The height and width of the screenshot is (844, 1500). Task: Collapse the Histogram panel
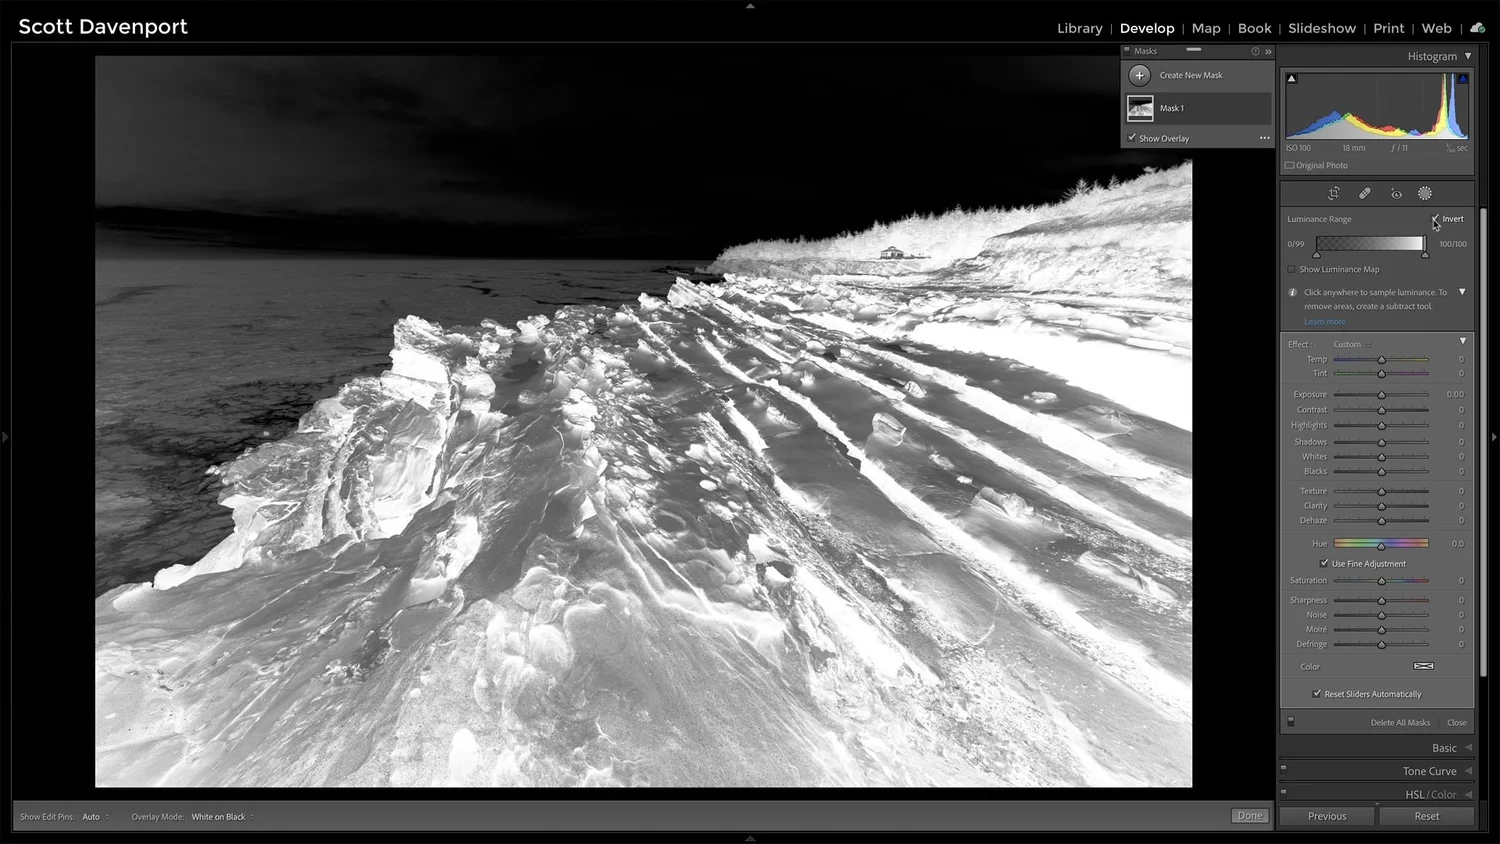click(1466, 56)
